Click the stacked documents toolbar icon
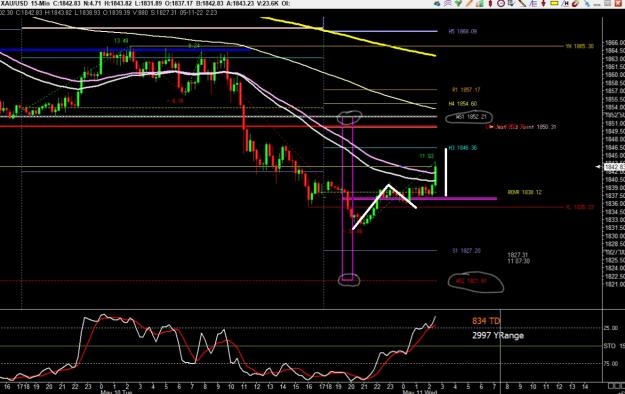625x394 pixels. pyautogui.click(x=511, y=3)
